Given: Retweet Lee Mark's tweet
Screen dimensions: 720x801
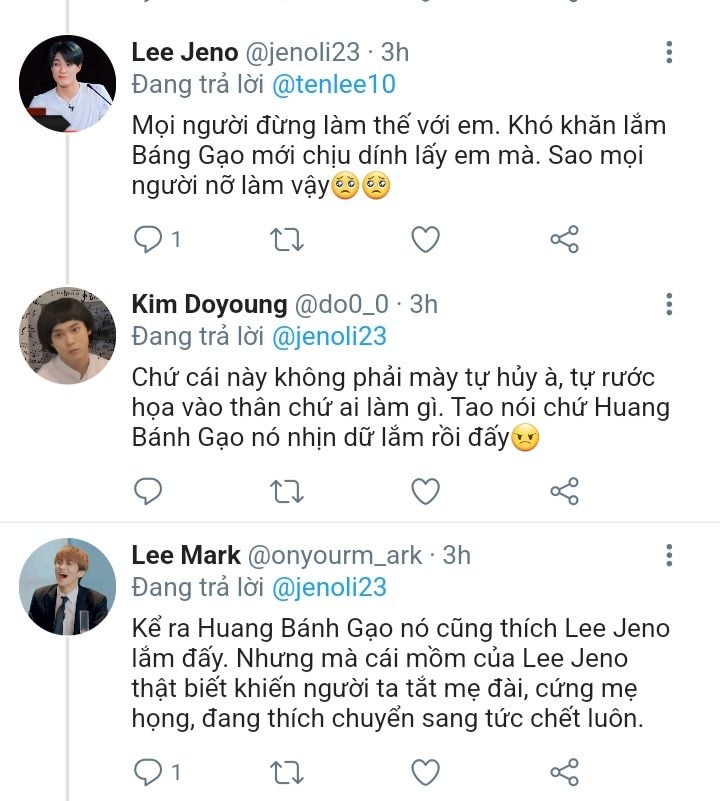Looking at the screenshot, I should pos(288,771).
